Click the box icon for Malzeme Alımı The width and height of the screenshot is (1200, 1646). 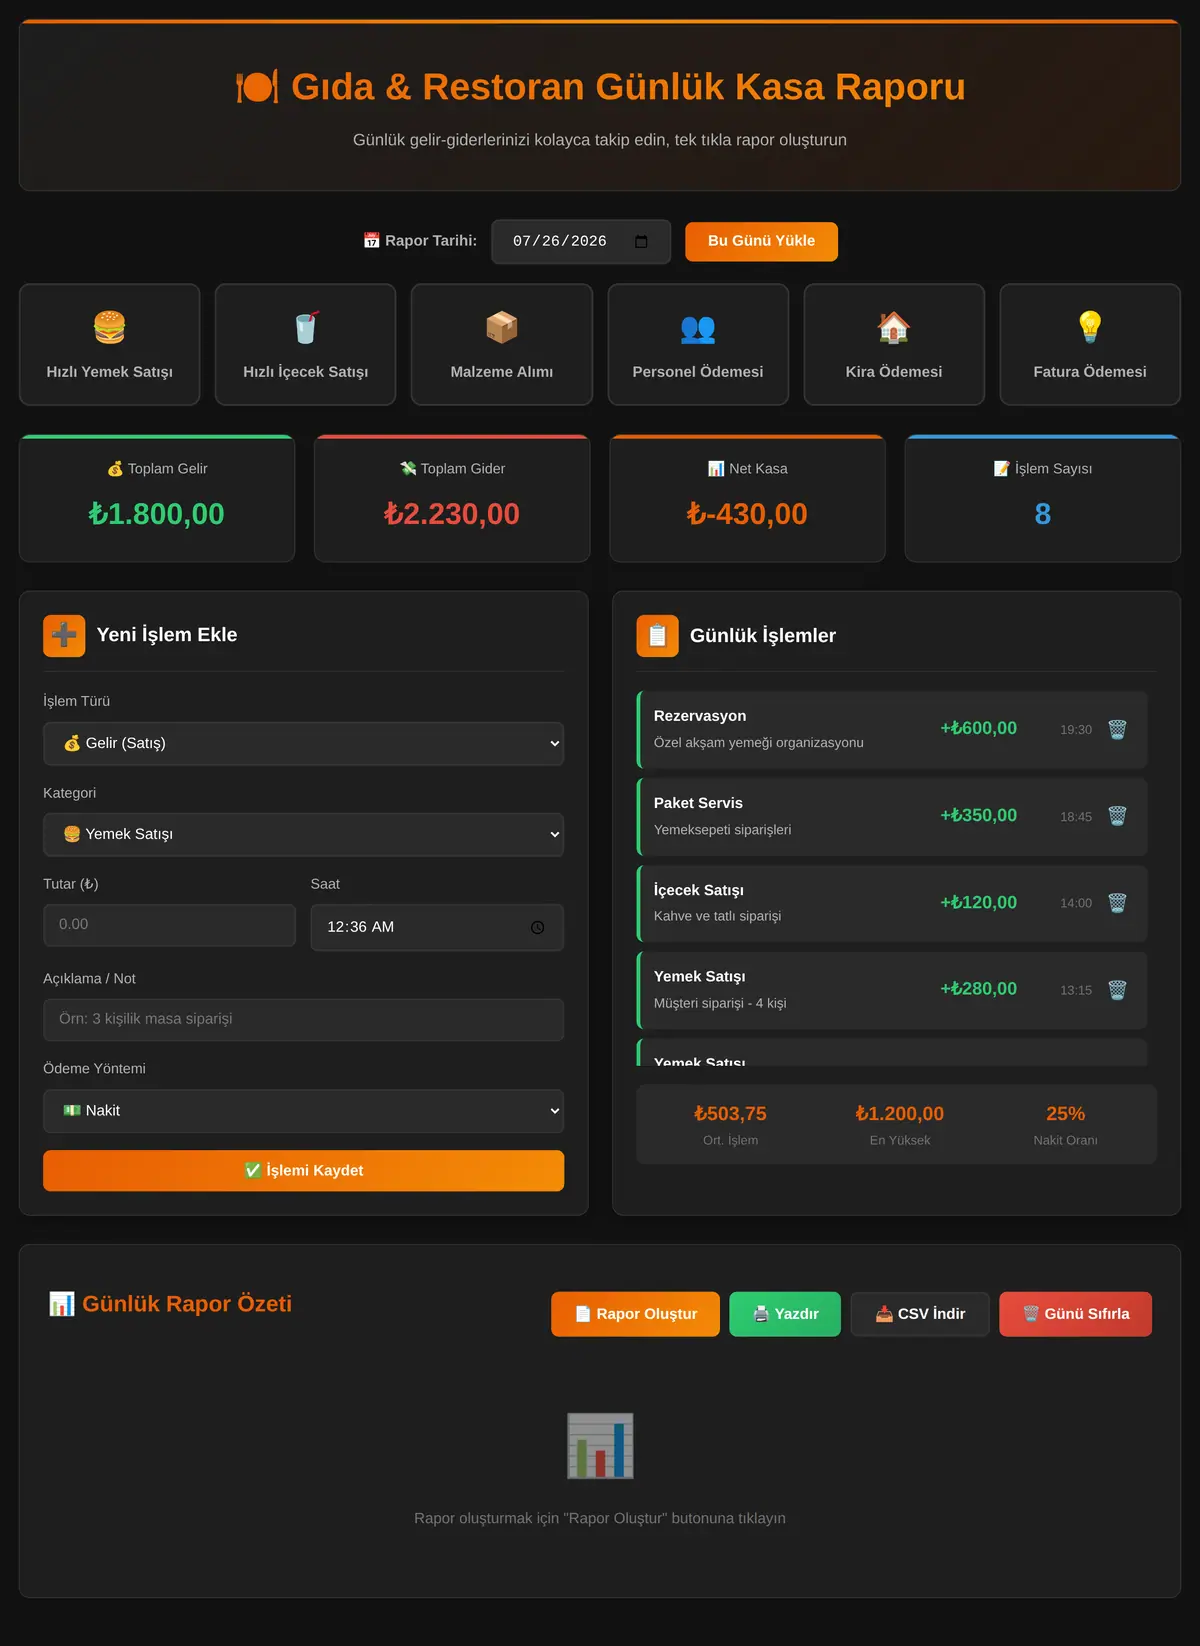[502, 327]
